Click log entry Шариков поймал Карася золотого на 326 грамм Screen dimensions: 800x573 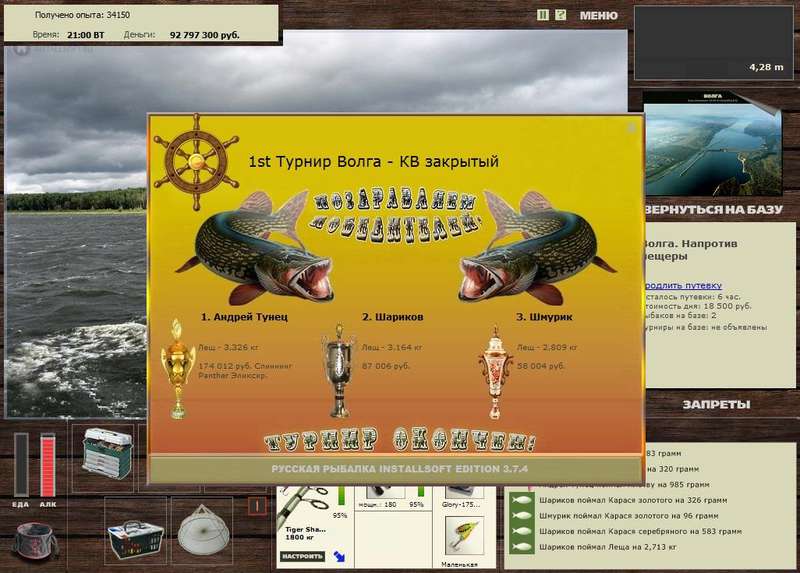tap(633, 501)
